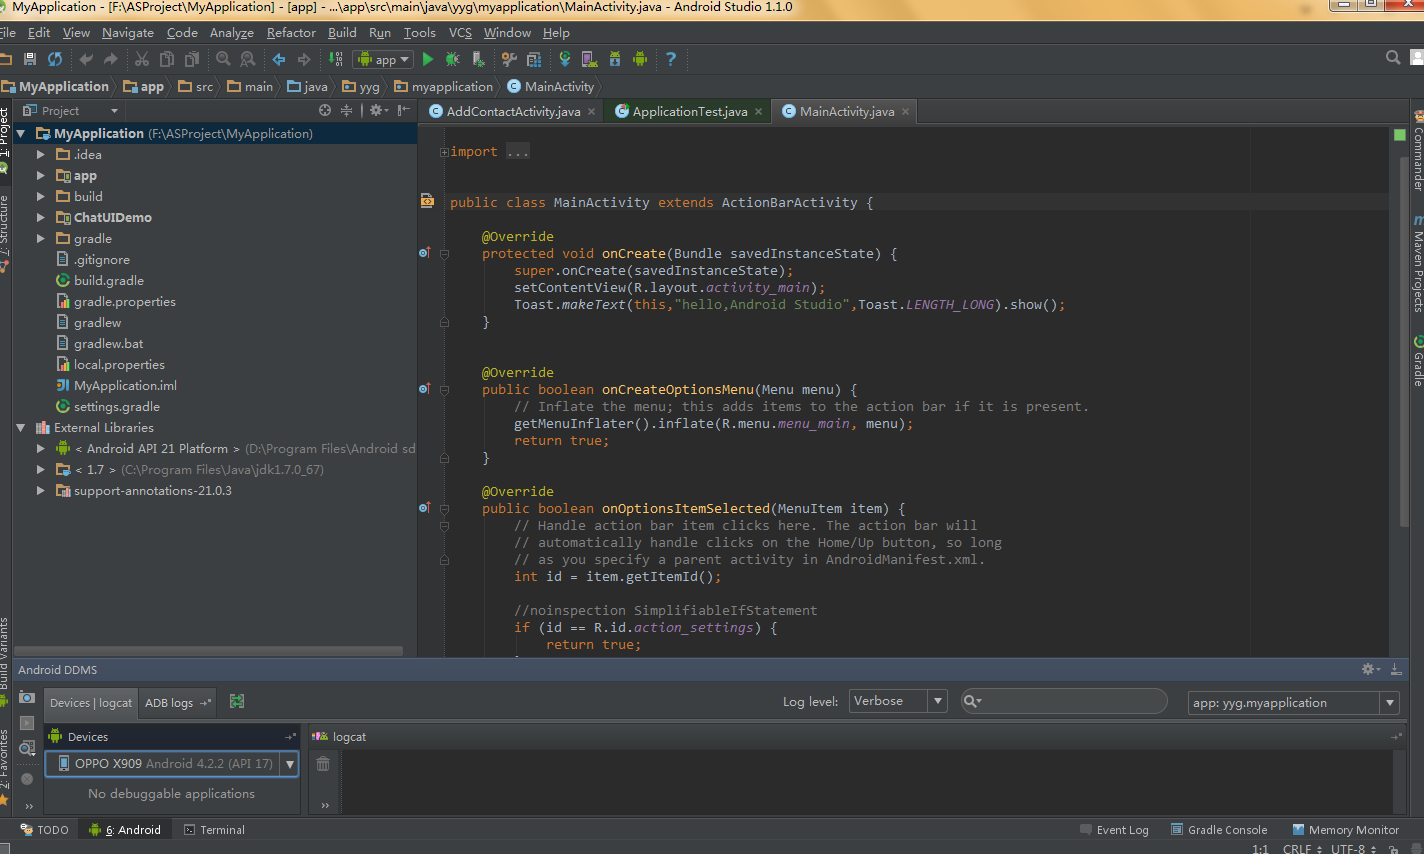
Task: Toggle the Terminal tool window
Action: 214,830
